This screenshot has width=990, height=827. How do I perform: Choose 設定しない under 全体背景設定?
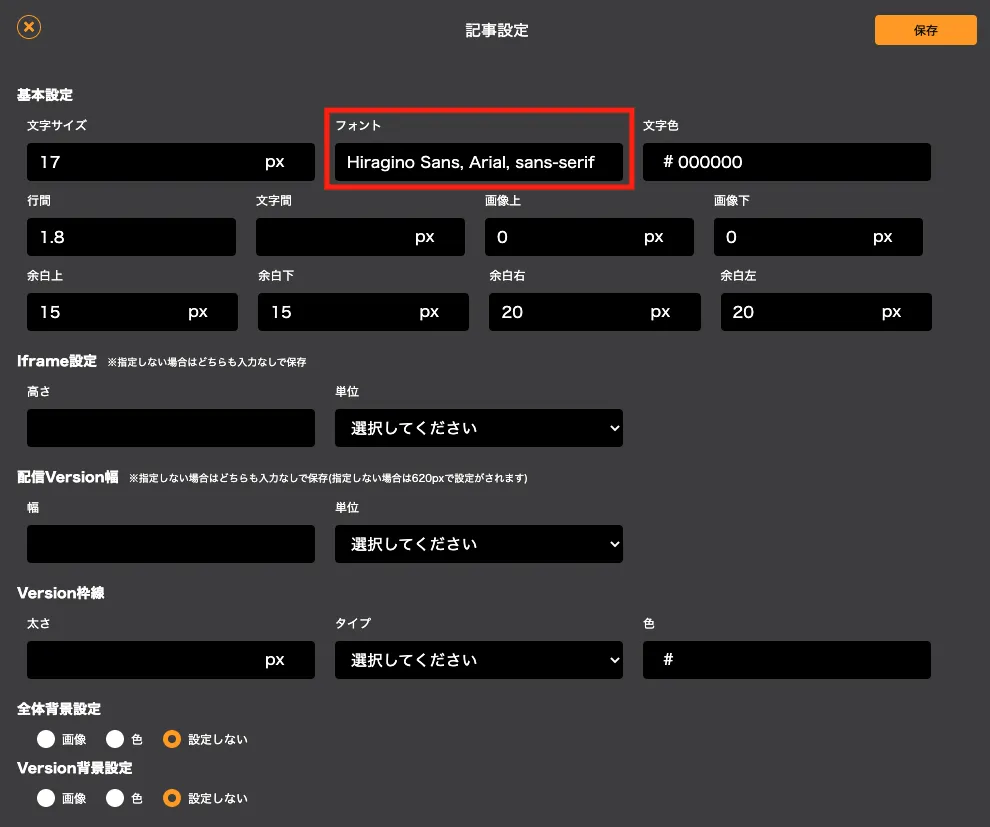point(172,739)
